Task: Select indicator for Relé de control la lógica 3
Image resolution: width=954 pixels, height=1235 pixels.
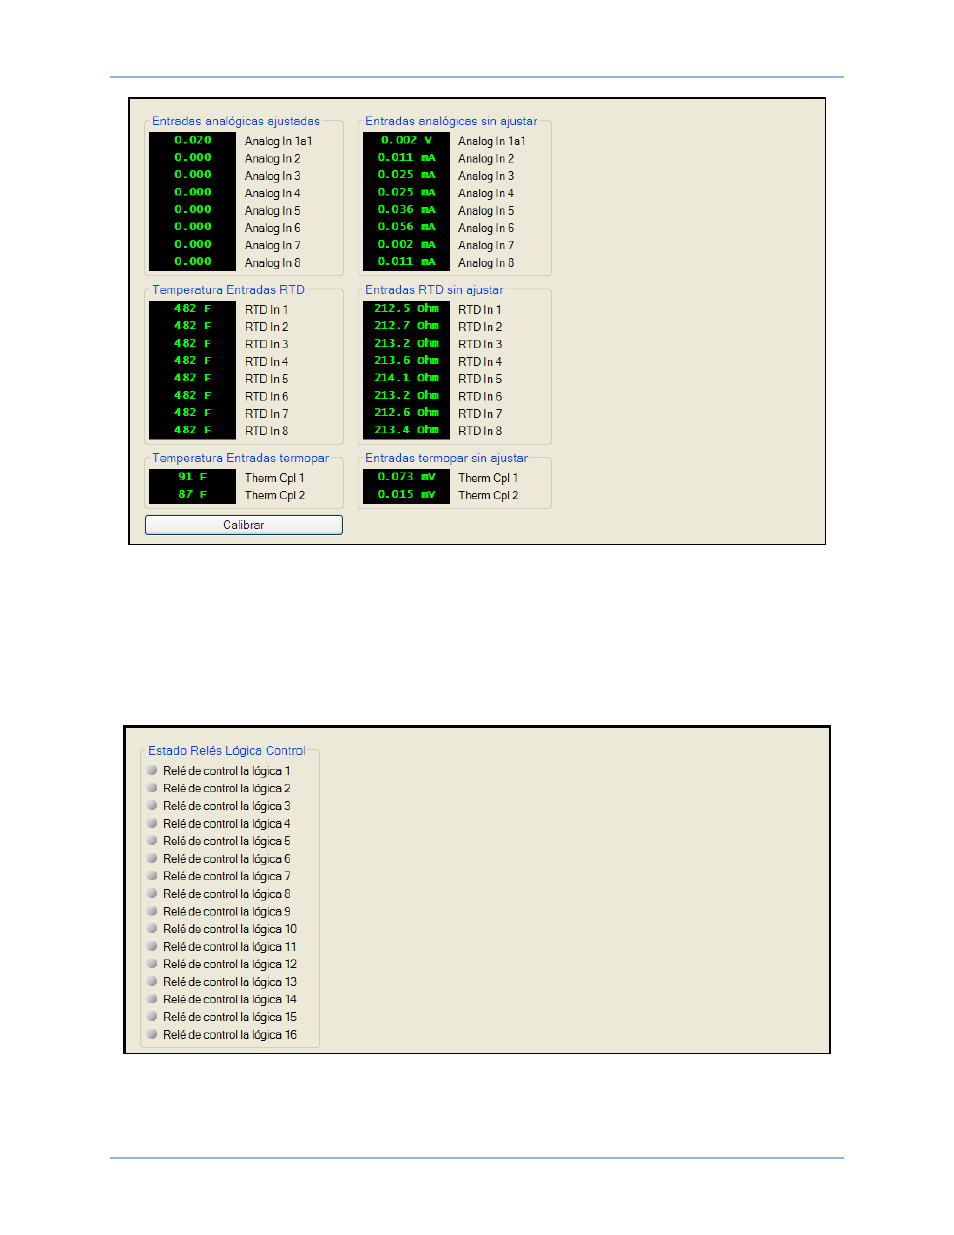Action: [x=152, y=806]
